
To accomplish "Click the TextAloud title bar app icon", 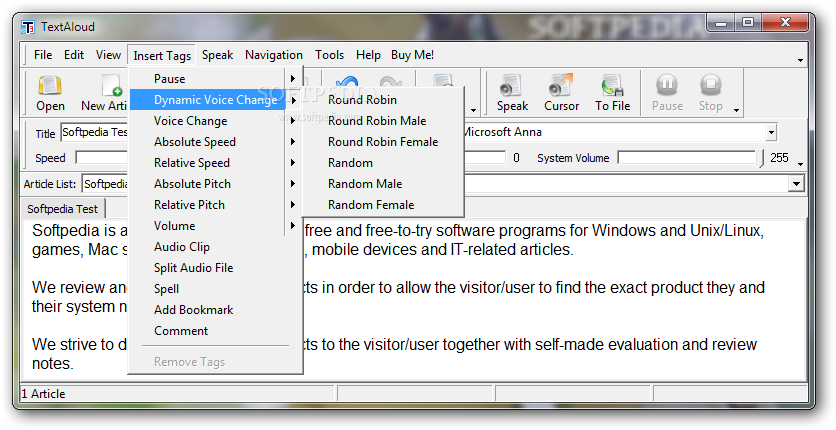I will coord(28,27).
